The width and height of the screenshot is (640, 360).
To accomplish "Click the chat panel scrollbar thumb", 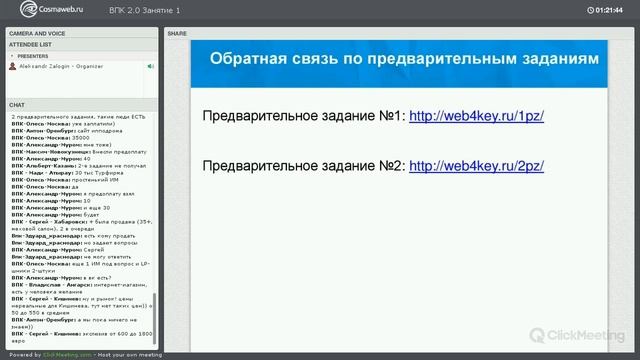I will pos(154,318).
